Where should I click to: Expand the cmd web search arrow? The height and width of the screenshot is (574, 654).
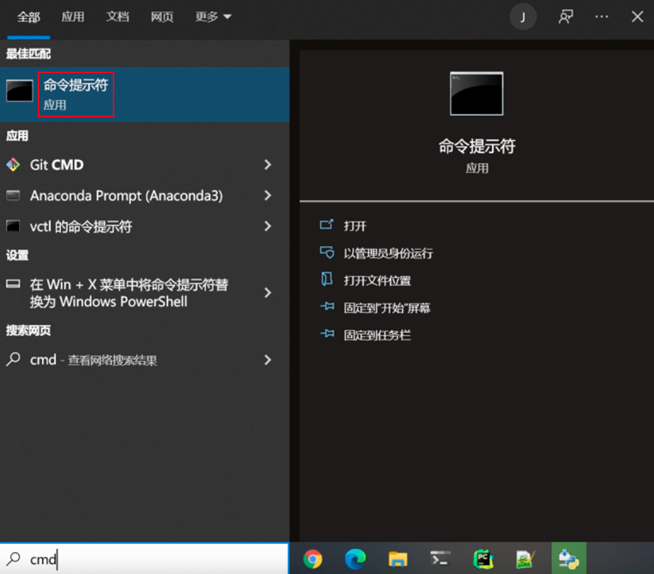268,360
